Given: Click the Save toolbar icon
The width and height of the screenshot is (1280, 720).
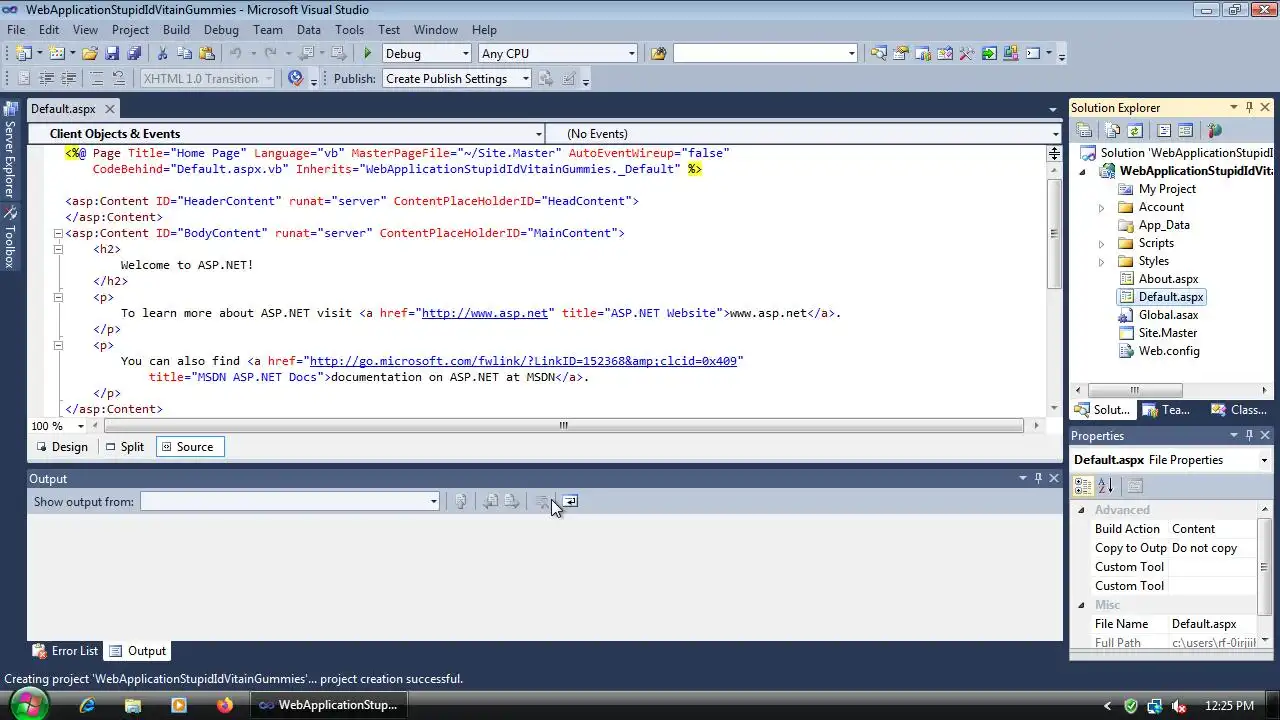Looking at the screenshot, I should (112, 53).
